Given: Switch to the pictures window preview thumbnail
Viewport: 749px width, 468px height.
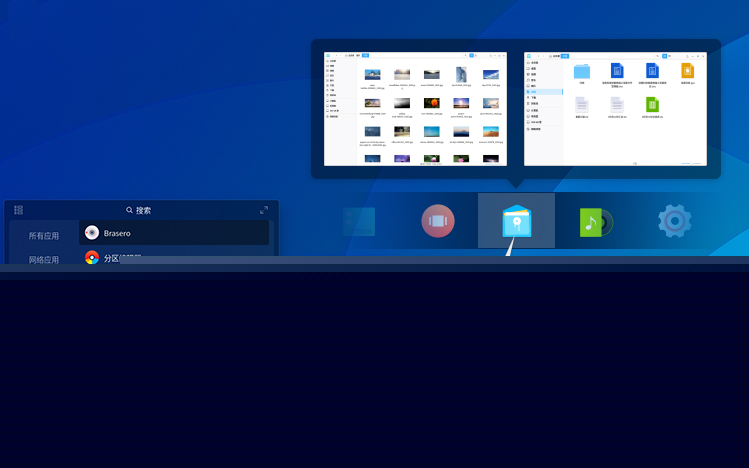Looking at the screenshot, I should (x=415, y=109).
